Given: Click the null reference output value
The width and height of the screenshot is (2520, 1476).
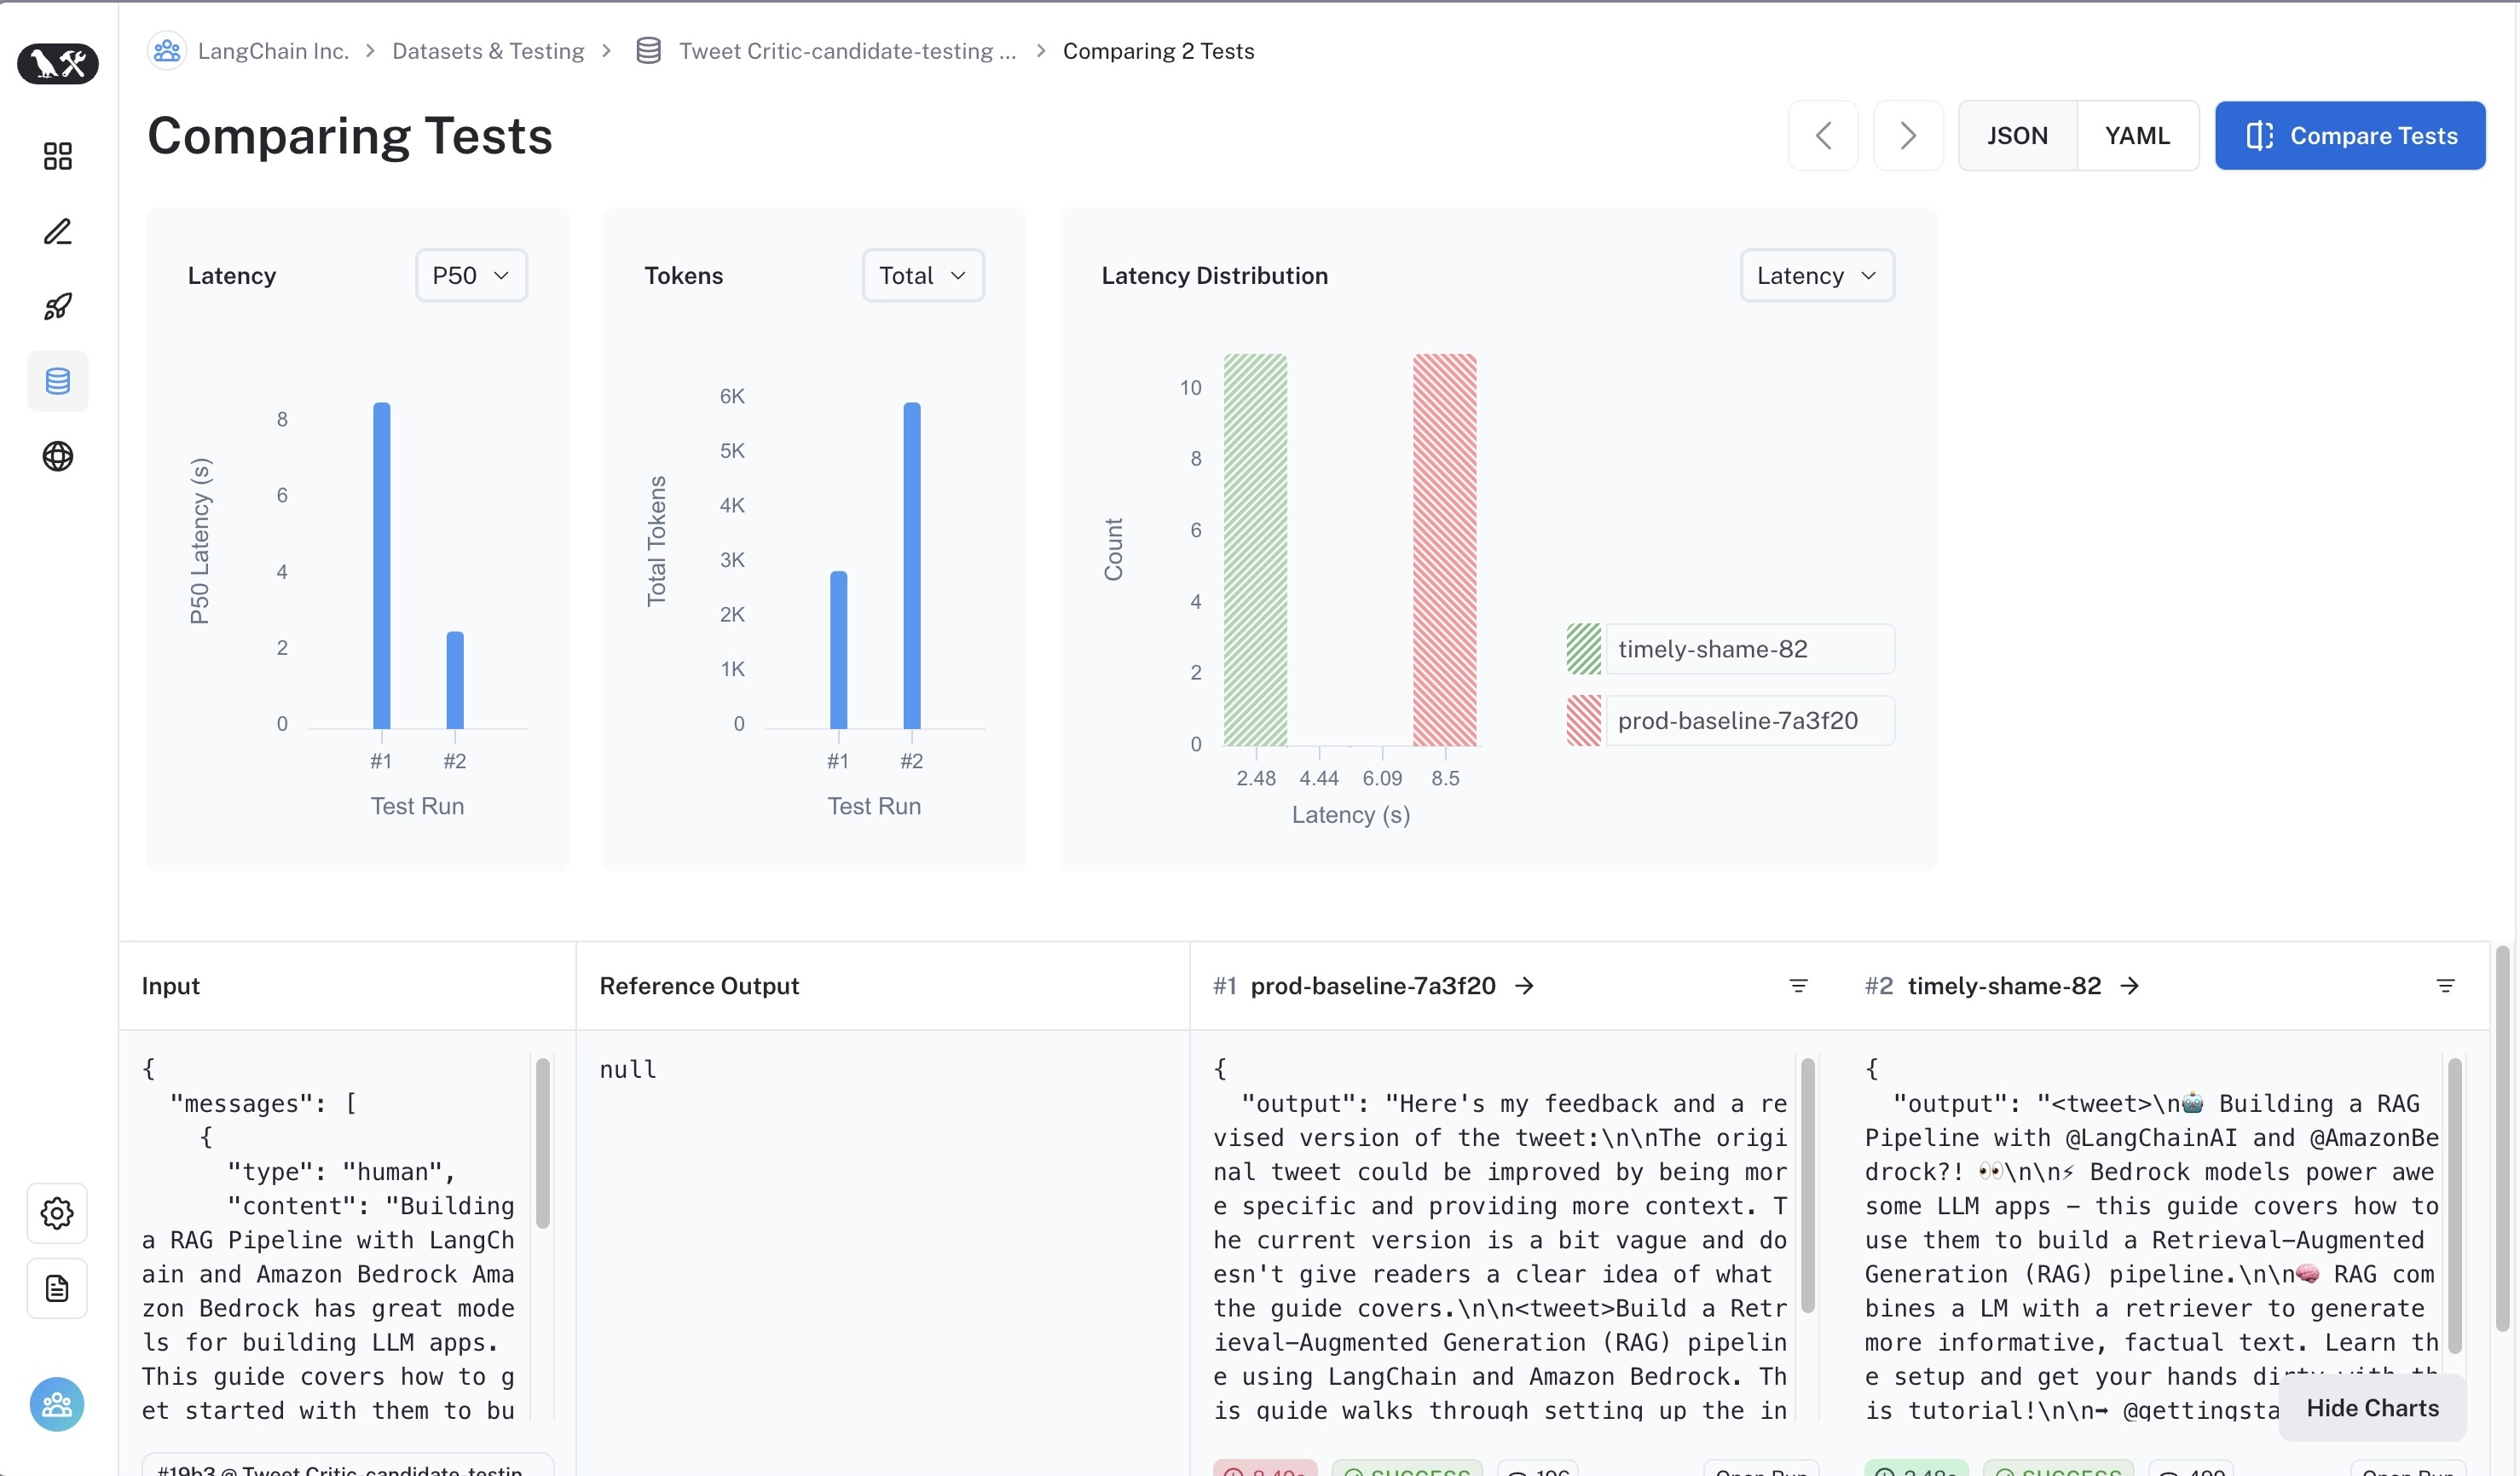Looking at the screenshot, I should [628, 1069].
